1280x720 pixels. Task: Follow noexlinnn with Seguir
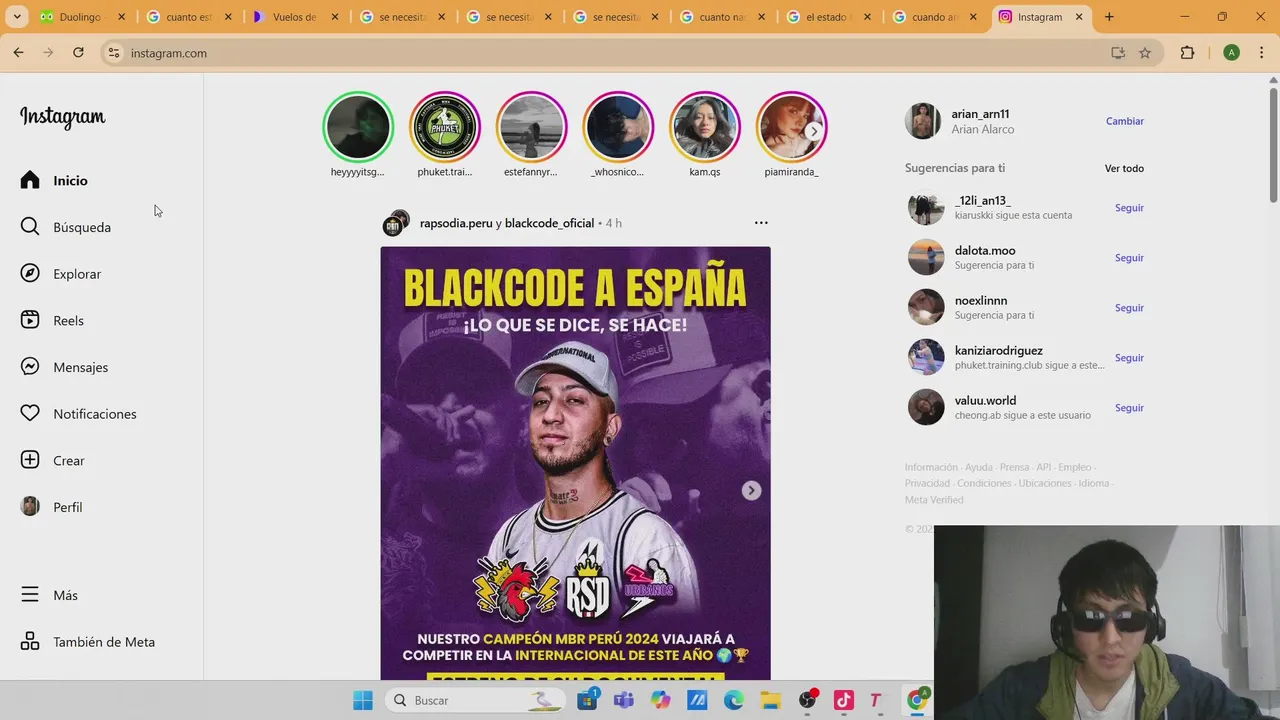[x=1129, y=308]
